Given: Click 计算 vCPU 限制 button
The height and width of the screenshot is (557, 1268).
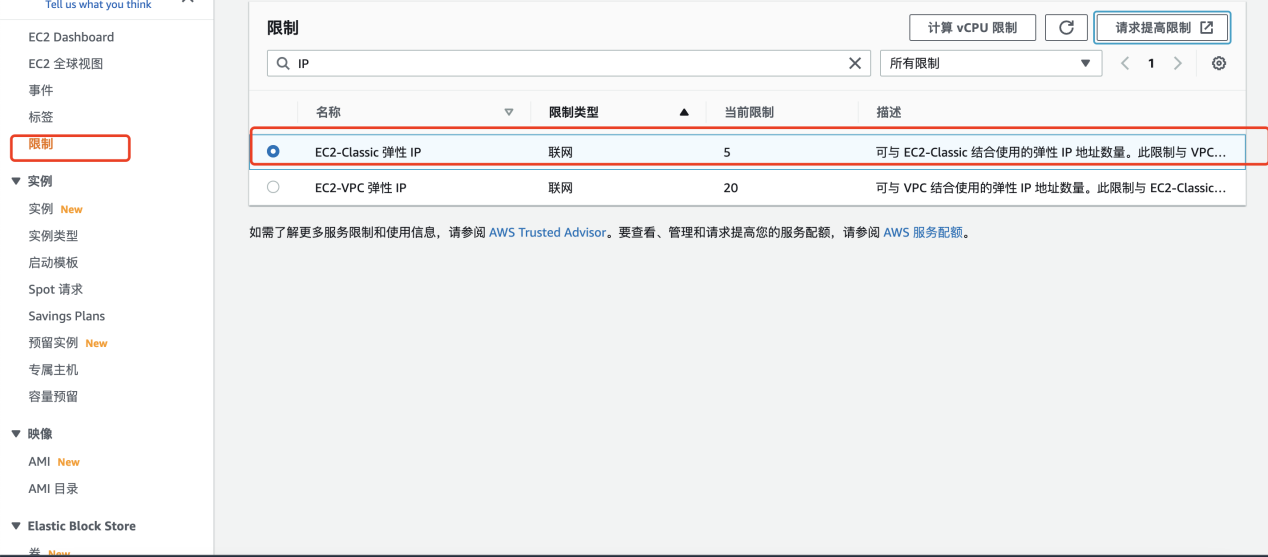Looking at the screenshot, I should point(972,28).
